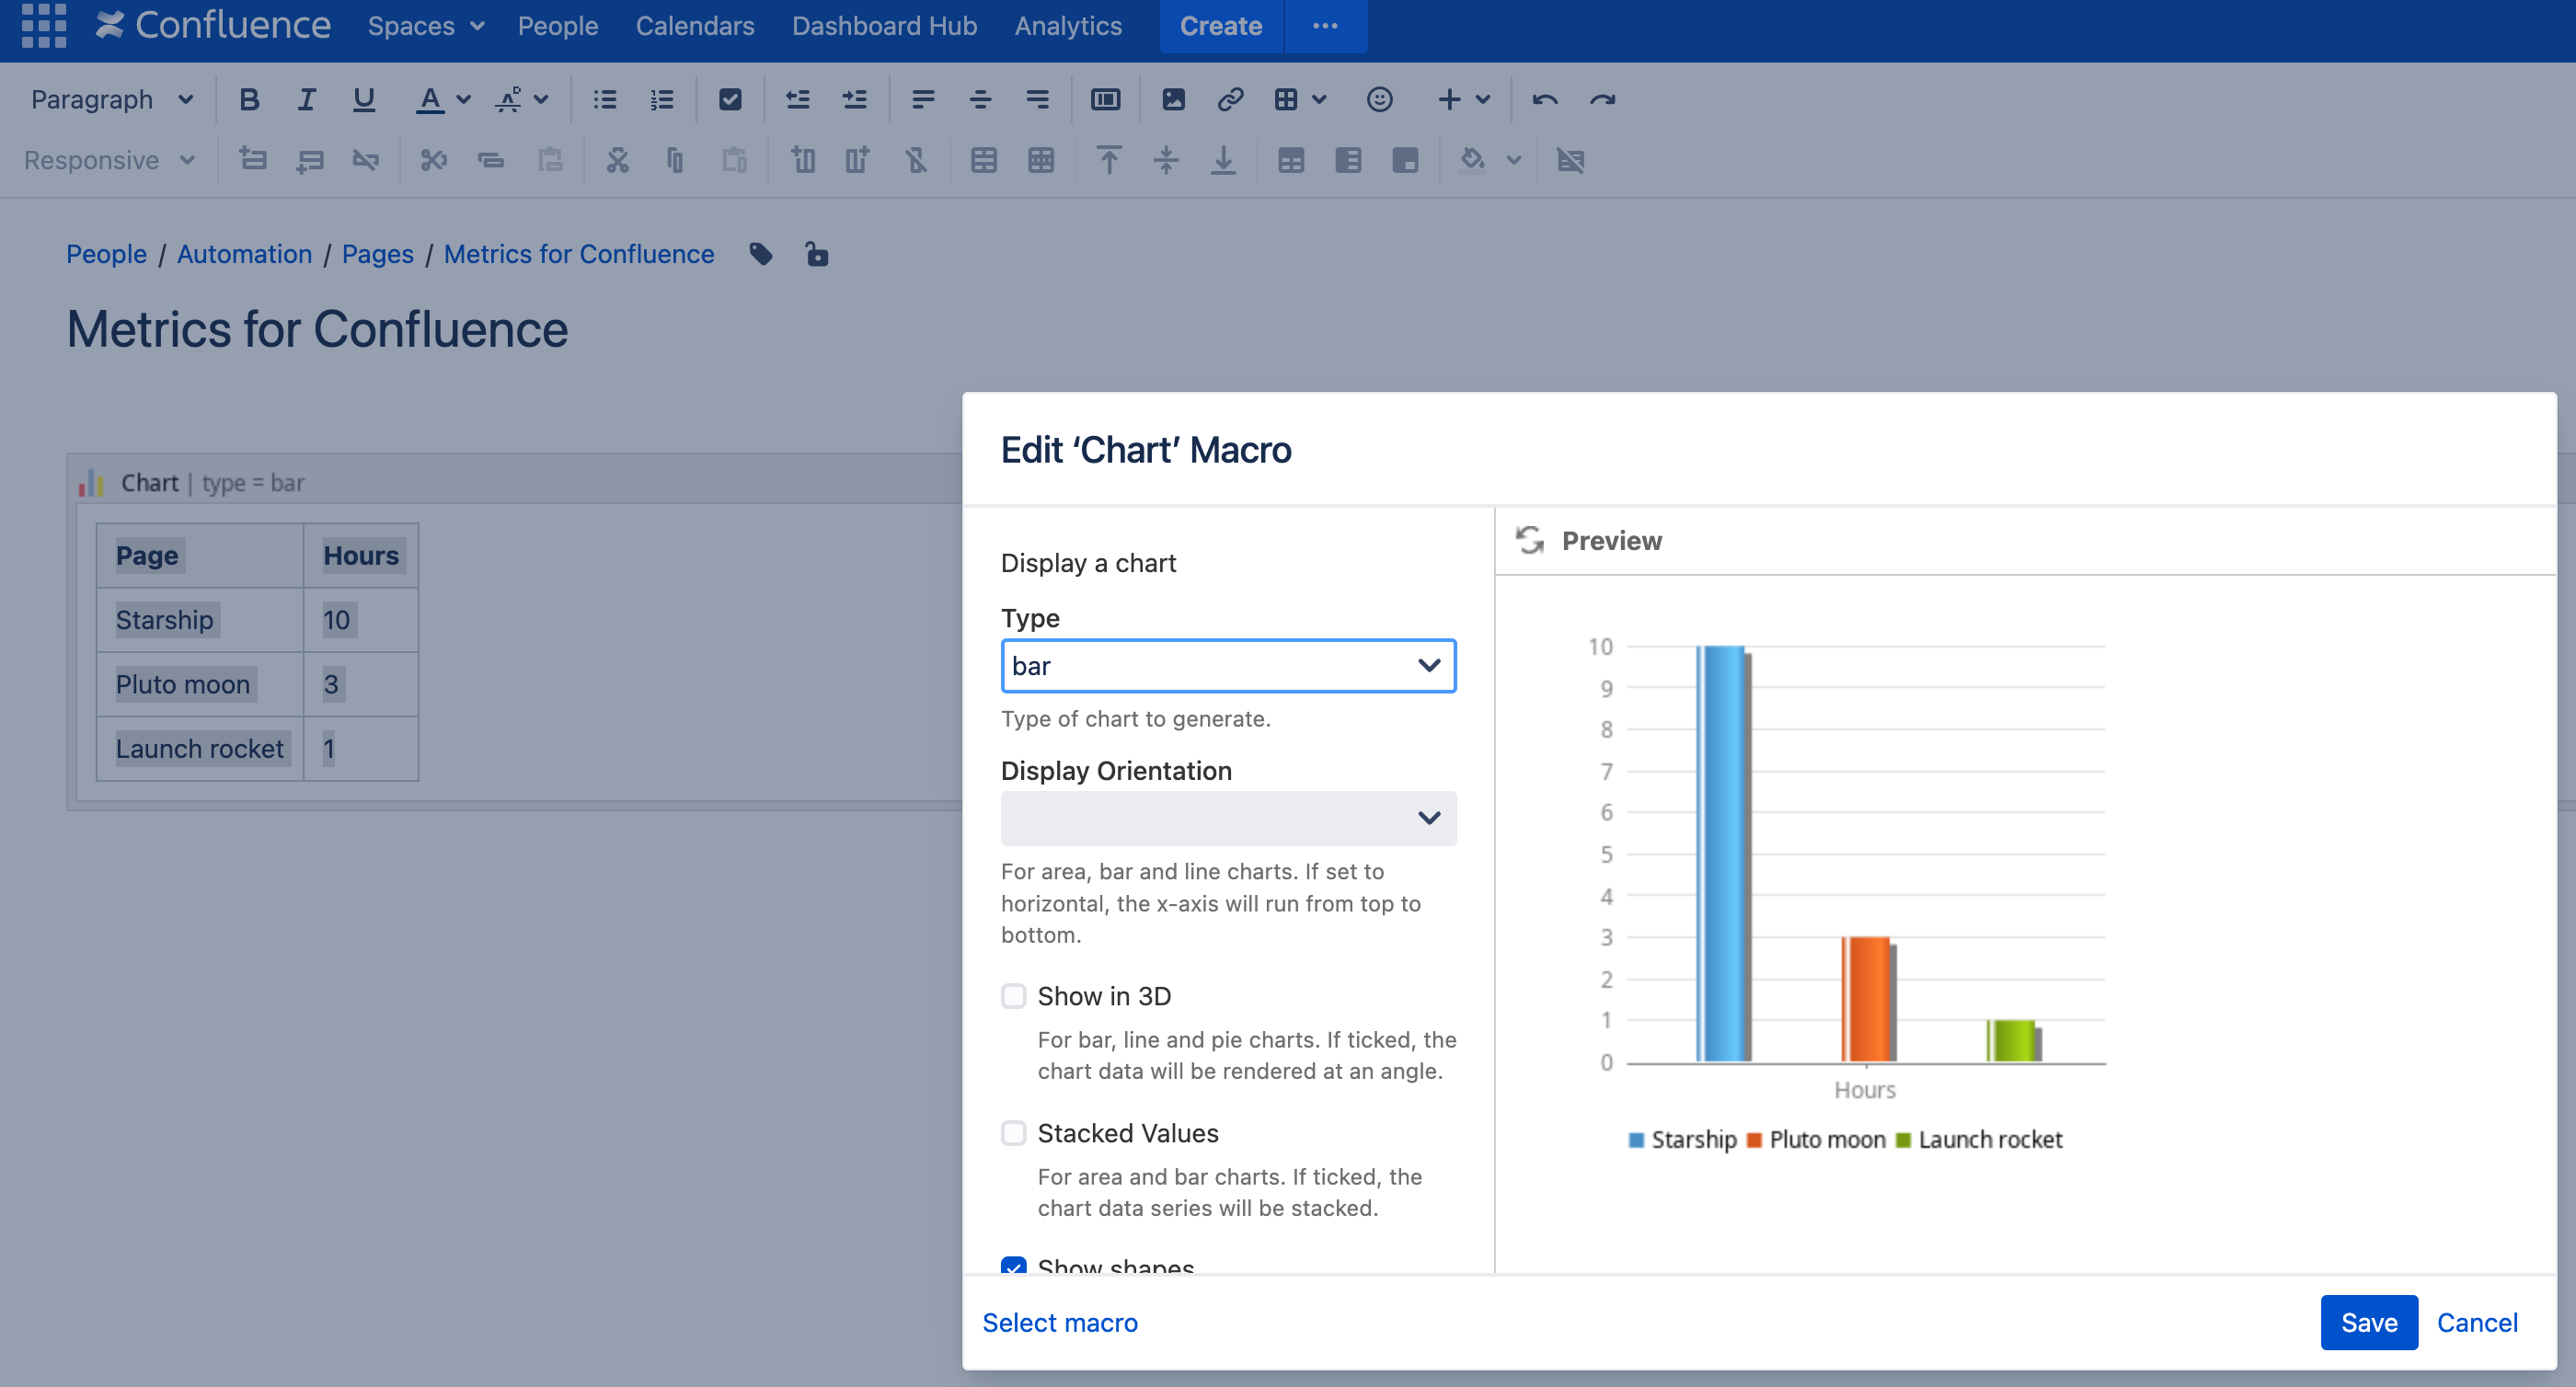Enable Show in 3D
The height and width of the screenshot is (1387, 2576).
(1013, 996)
